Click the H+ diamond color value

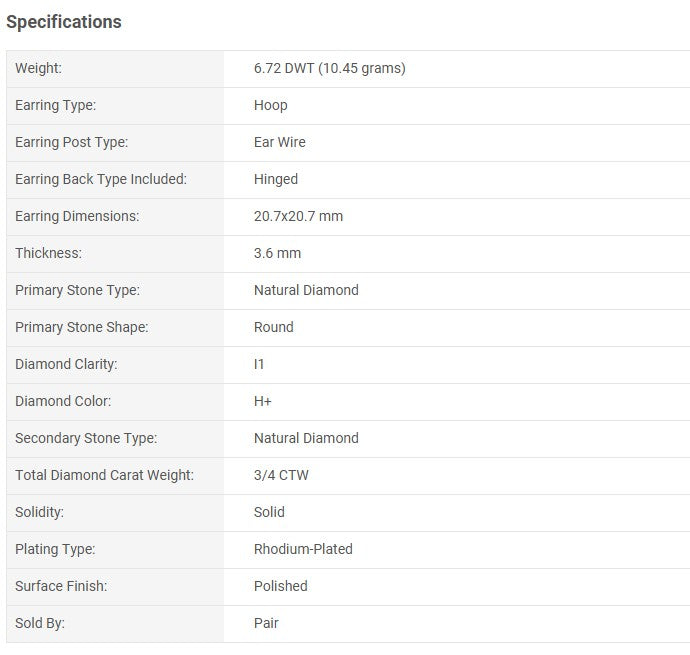tap(263, 401)
